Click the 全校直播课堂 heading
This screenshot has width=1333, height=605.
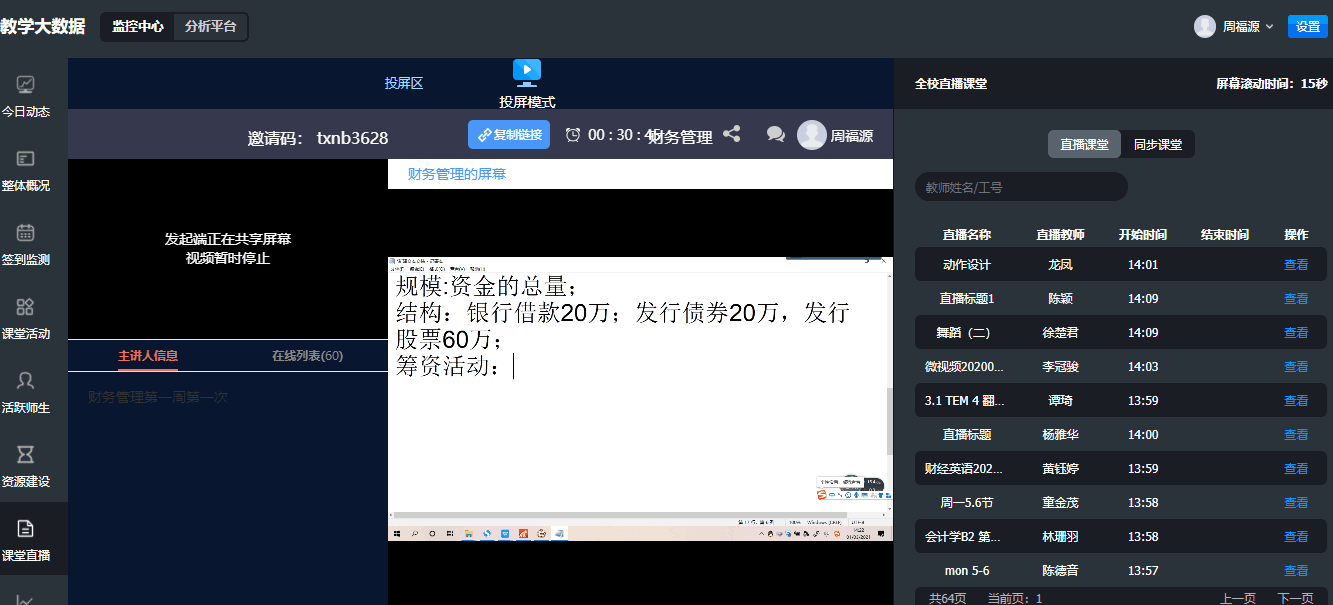tap(951, 84)
